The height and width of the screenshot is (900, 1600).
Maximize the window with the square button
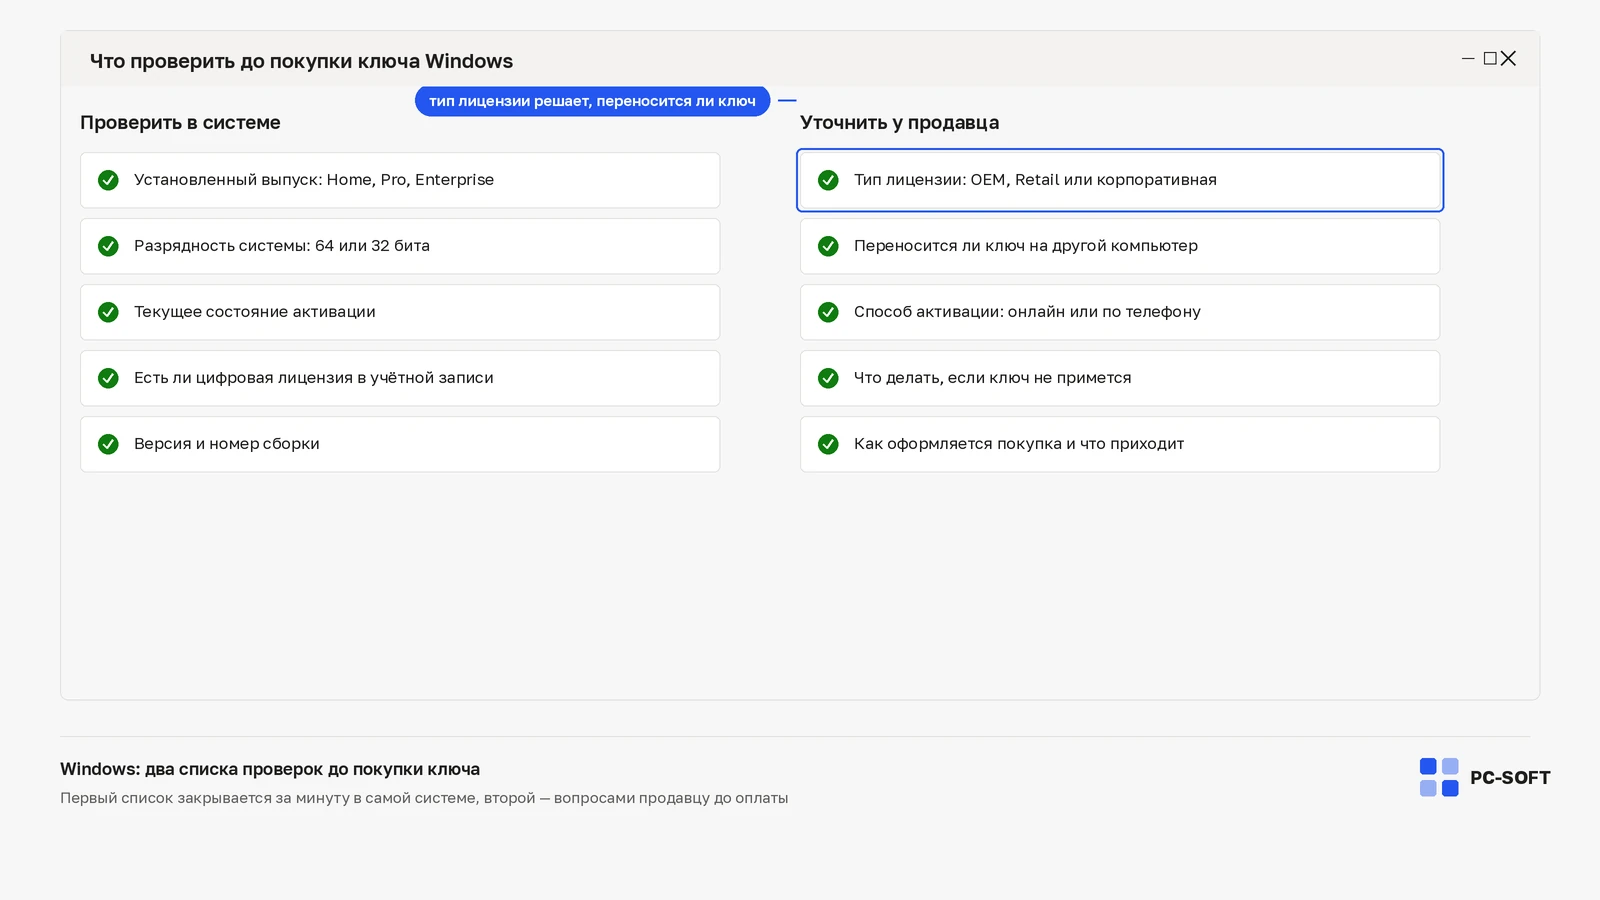tap(1490, 59)
